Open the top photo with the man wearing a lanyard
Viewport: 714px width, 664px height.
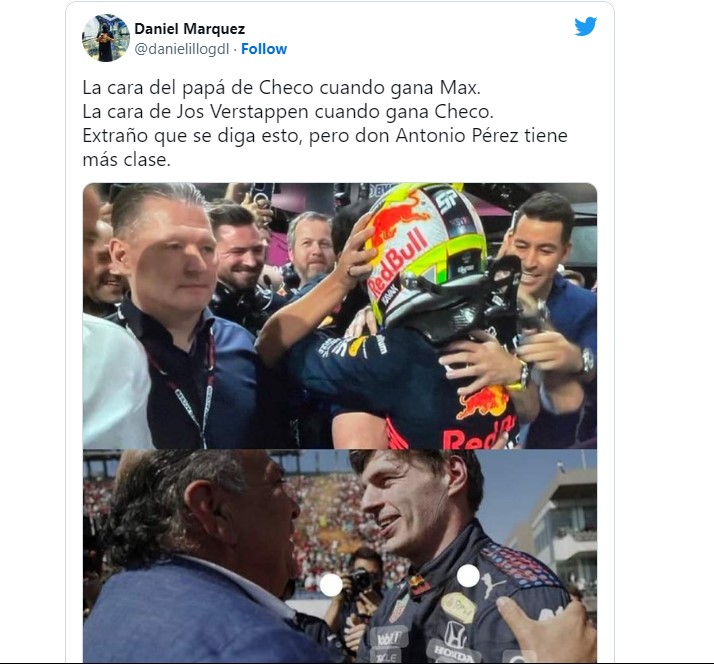(x=340, y=316)
